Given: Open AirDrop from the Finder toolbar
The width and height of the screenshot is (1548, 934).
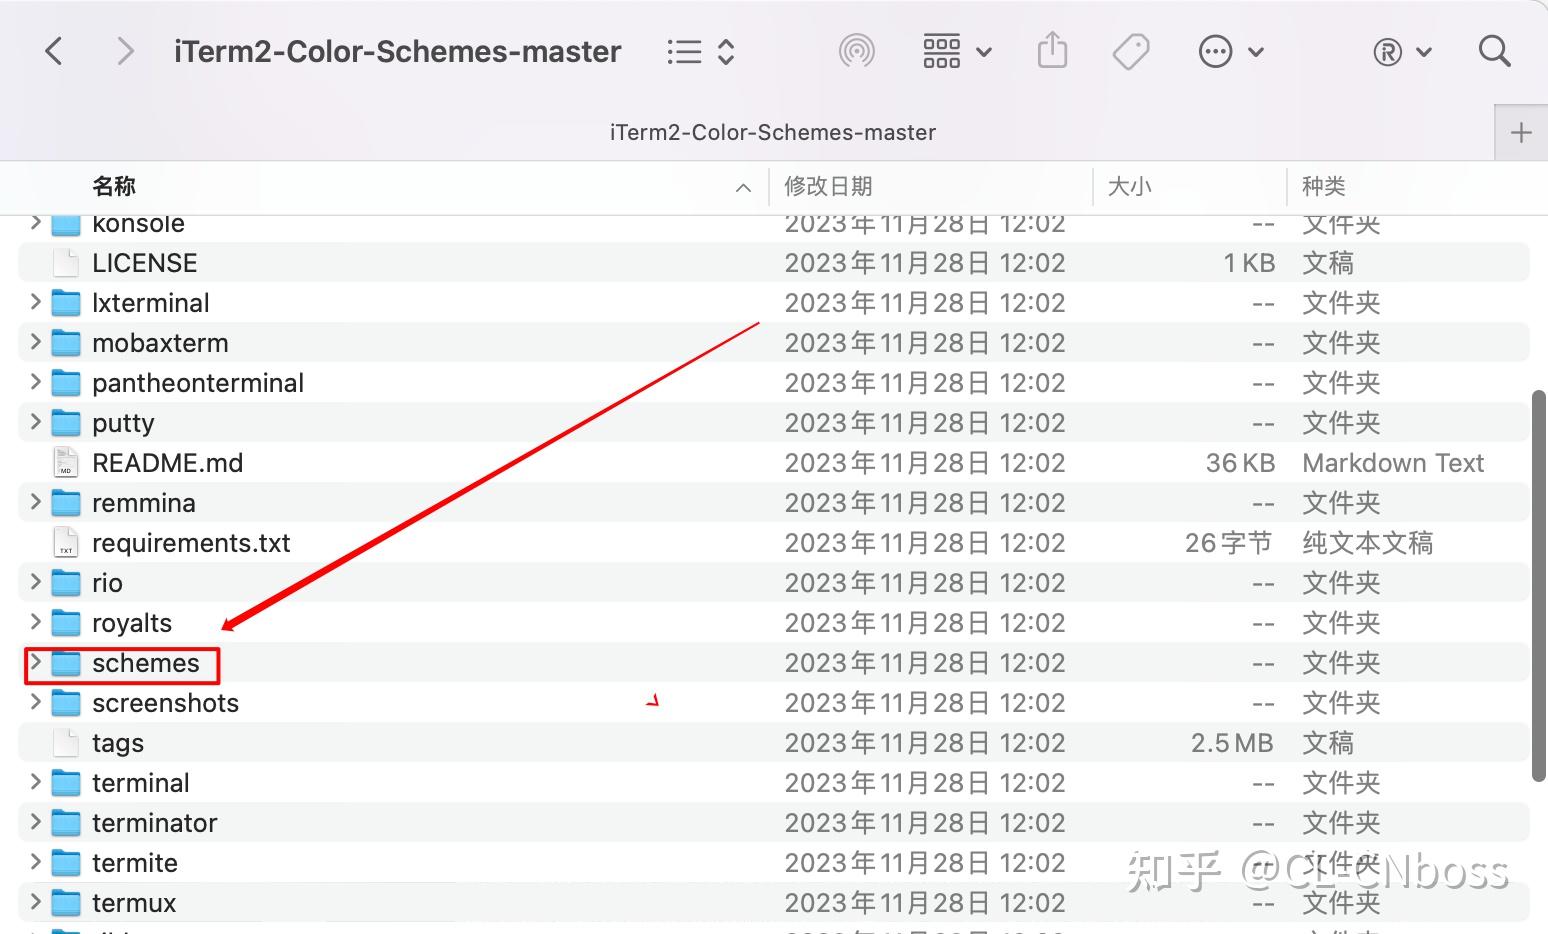Looking at the screenshot, I should coord(857,50).
